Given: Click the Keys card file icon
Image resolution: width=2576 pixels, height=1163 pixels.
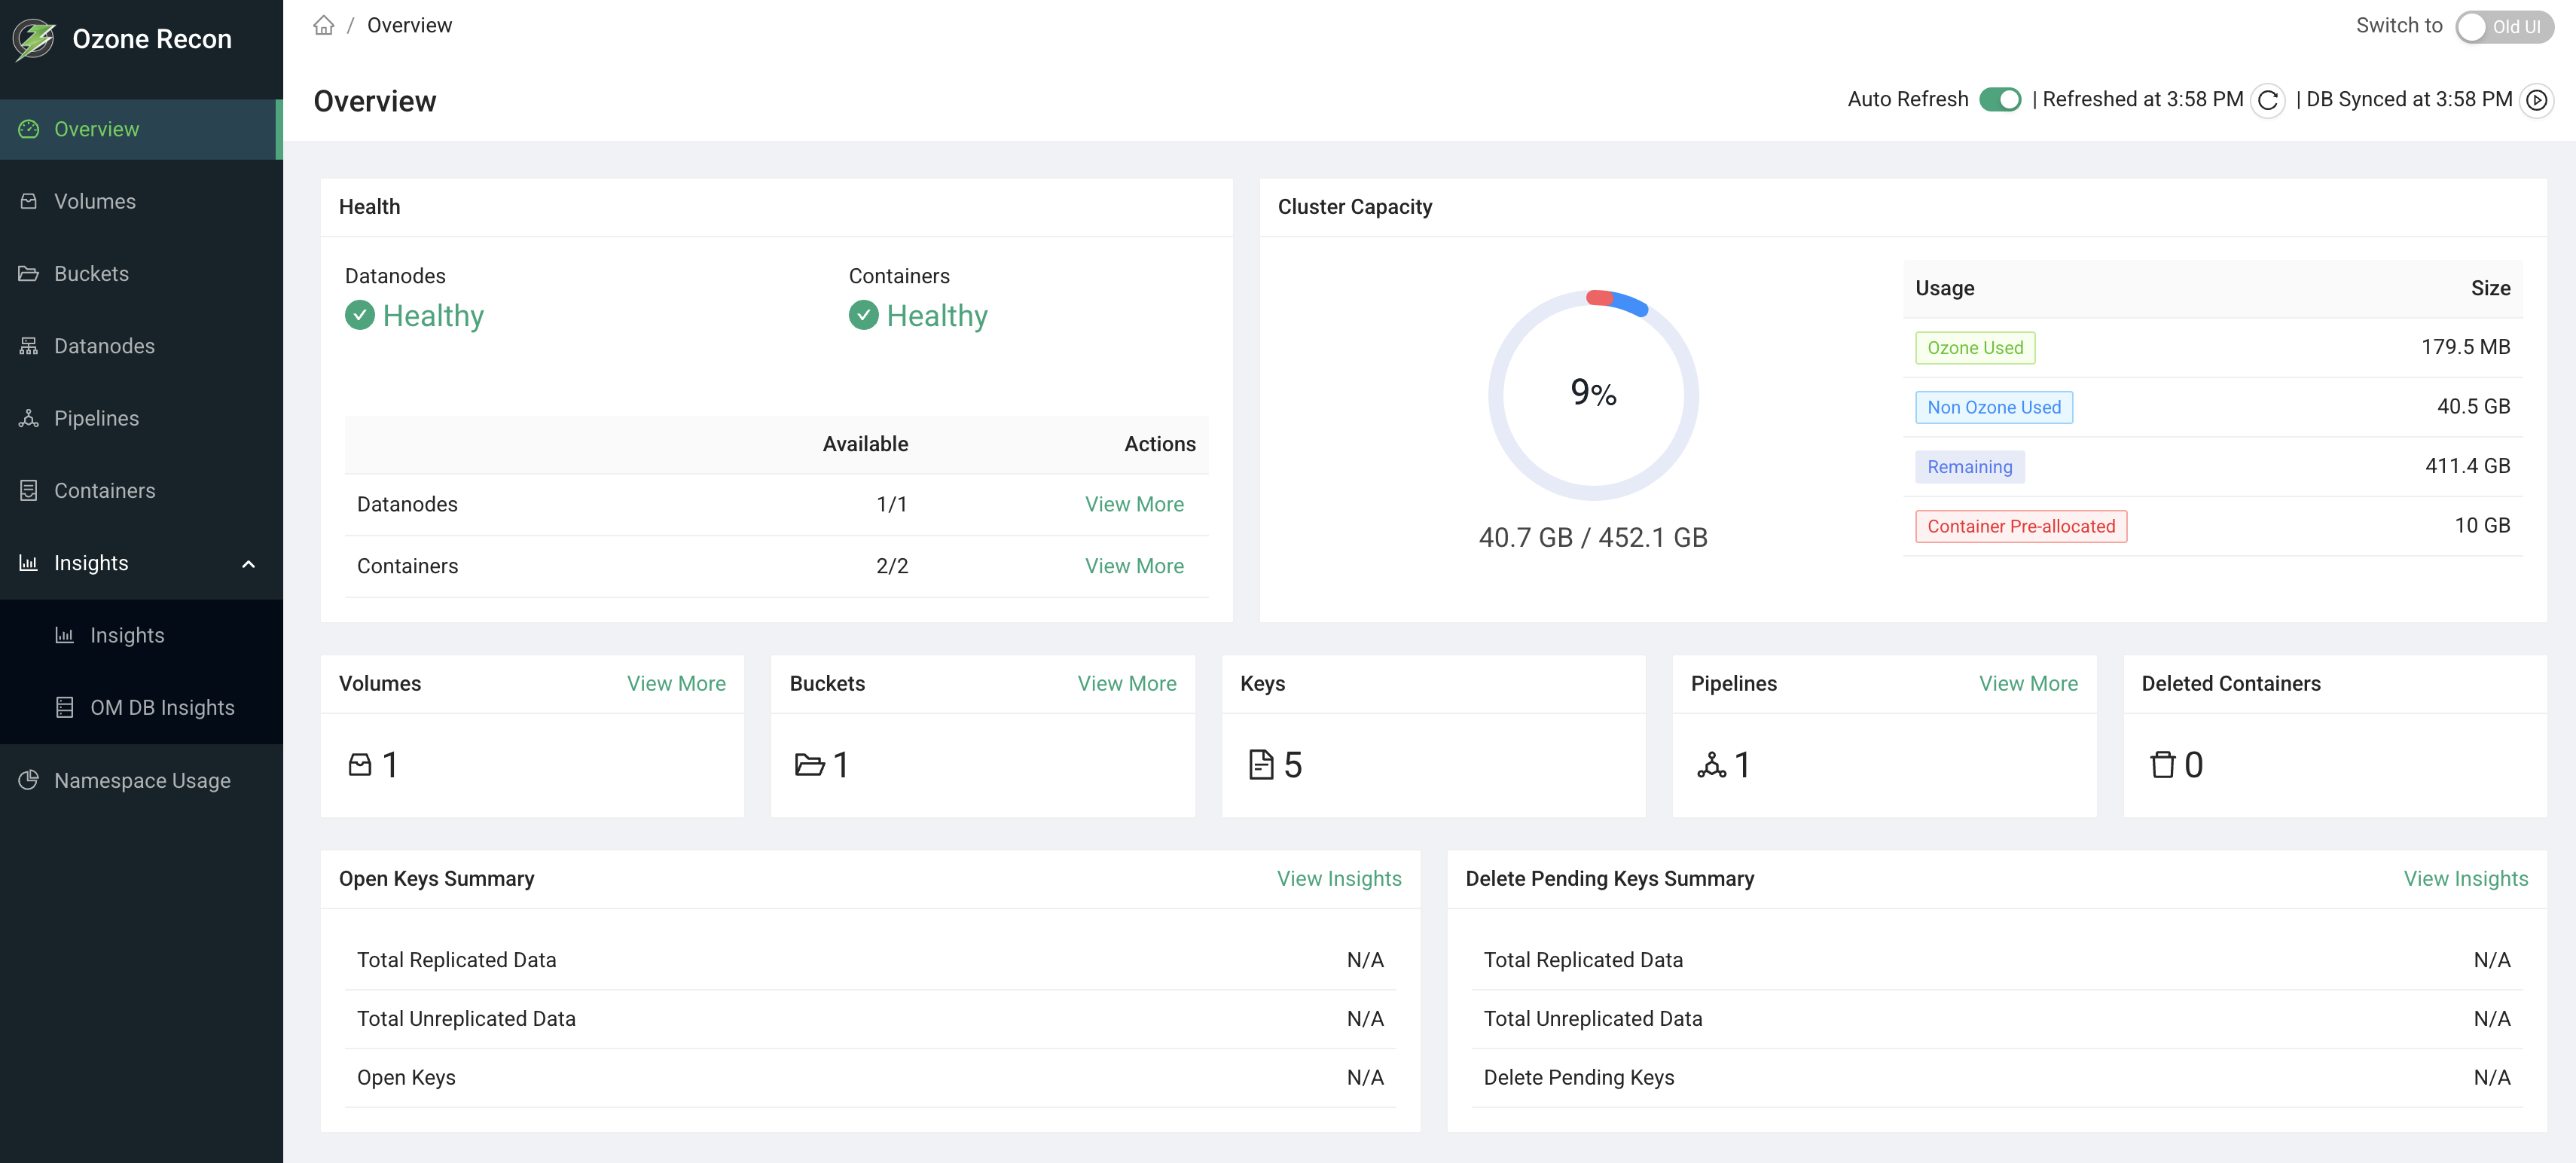Looking at the screenshot, I should coord(1261,765).
